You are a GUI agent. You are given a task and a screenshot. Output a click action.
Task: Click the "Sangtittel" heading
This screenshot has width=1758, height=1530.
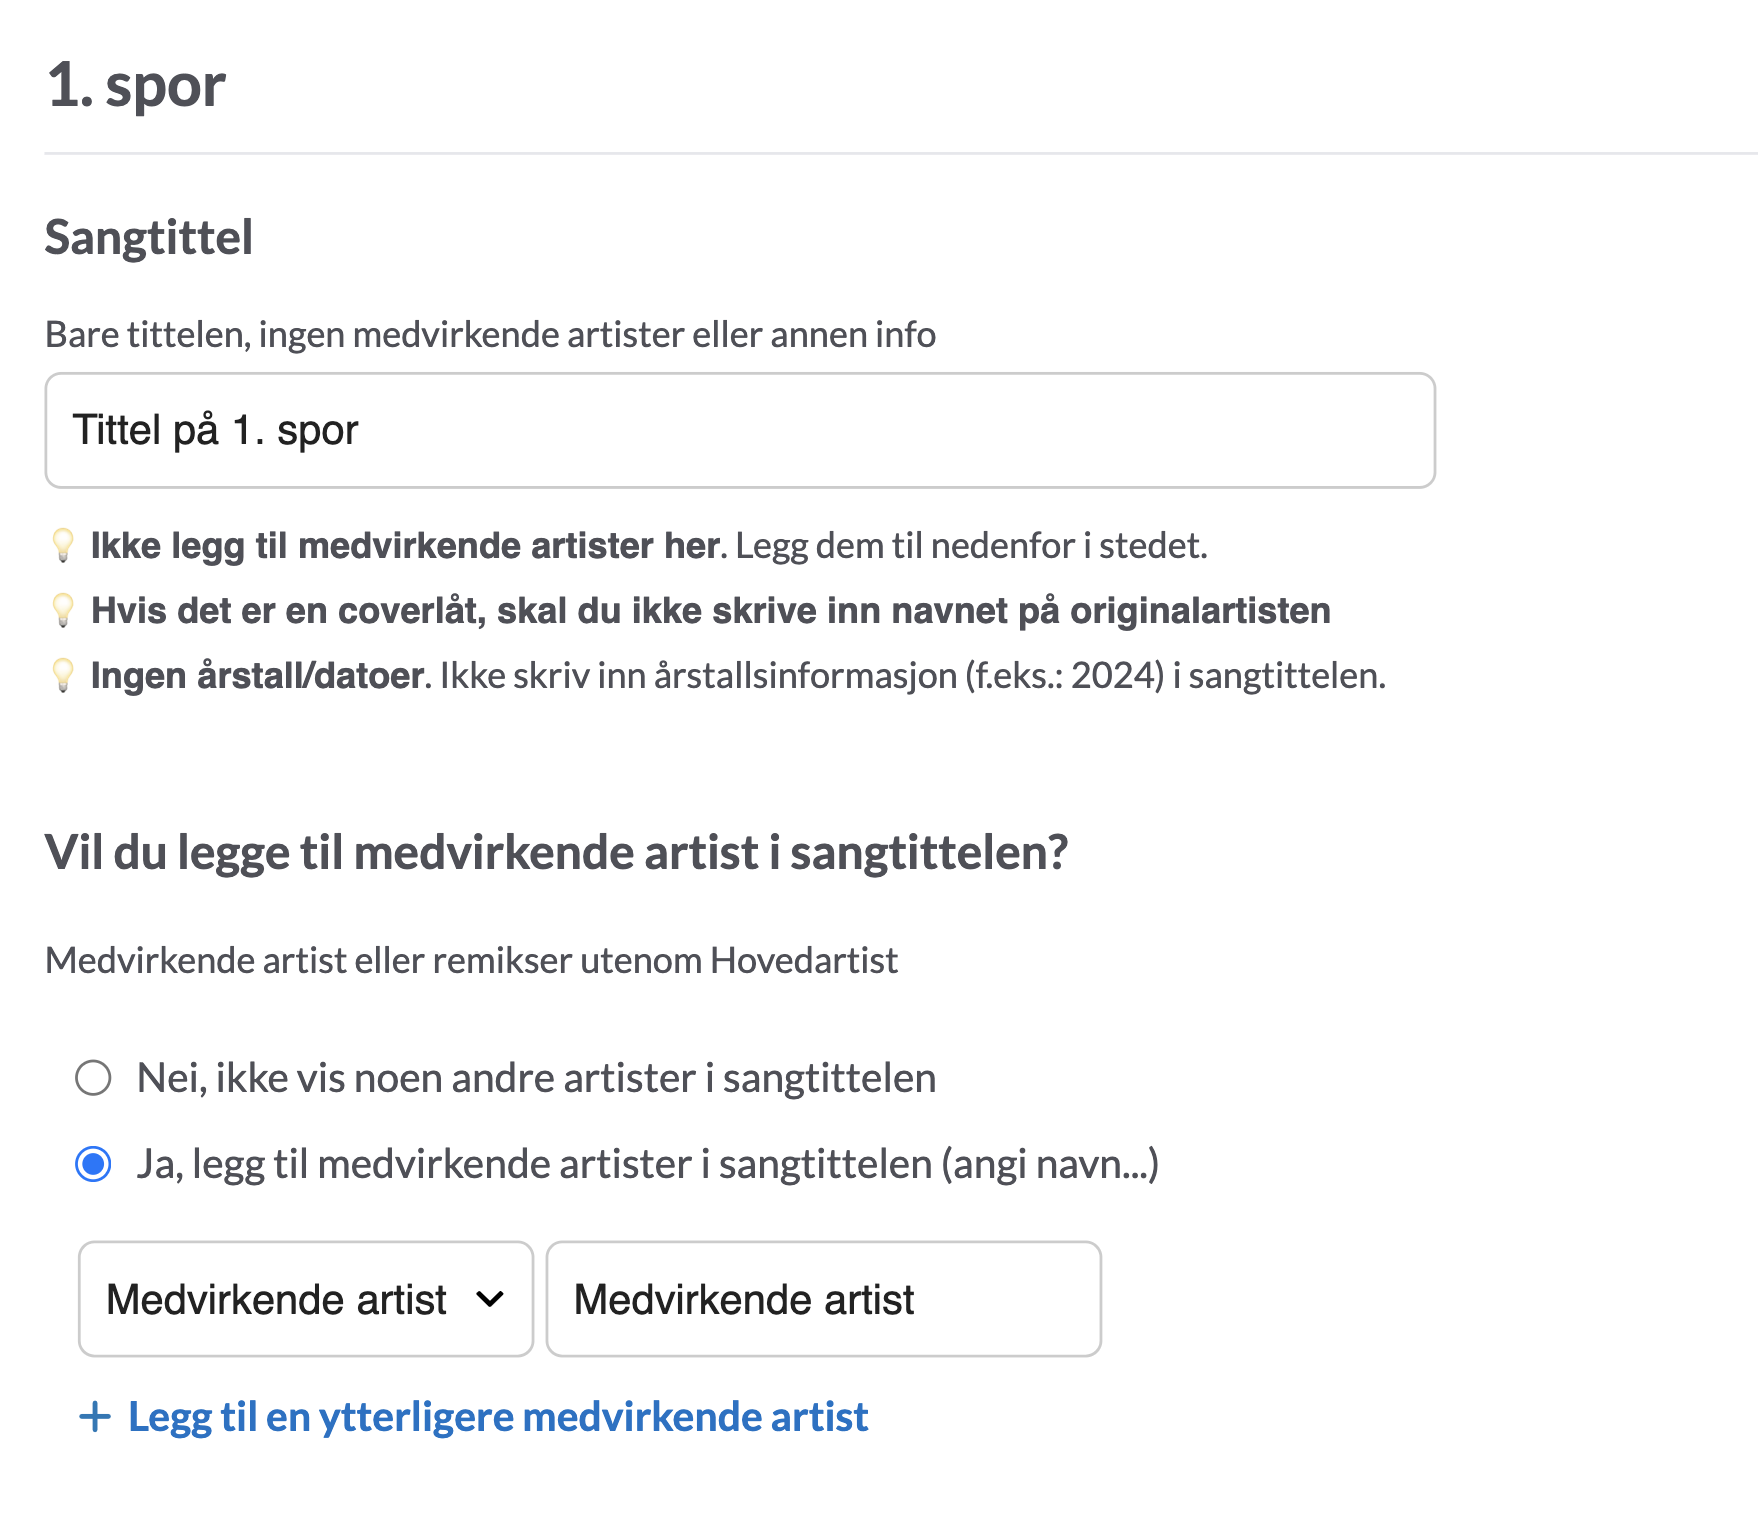(149, 238)
